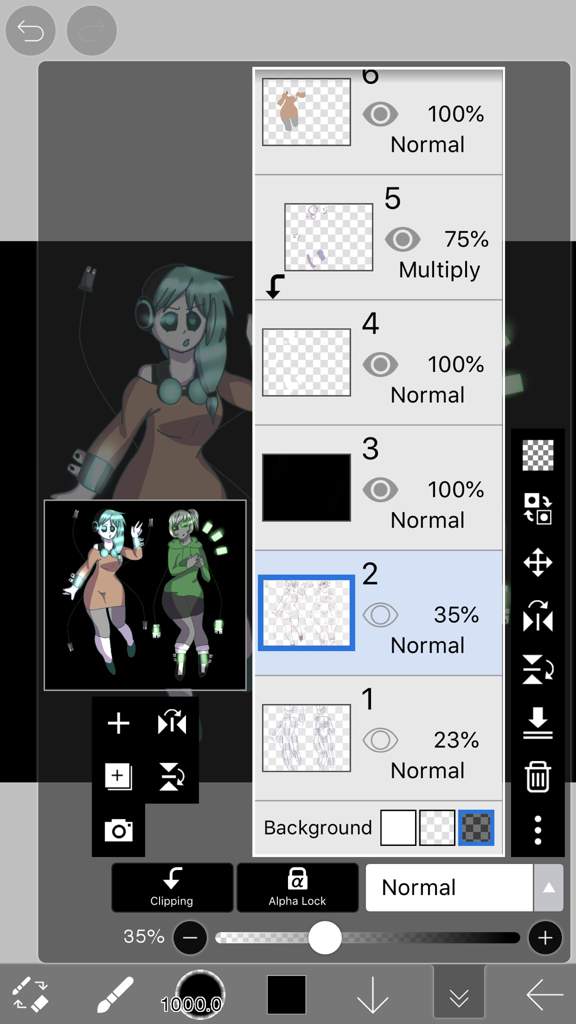Click the duplicate layer icon
This screenshot has width=576, height=1024.
(x=118, y=776)
